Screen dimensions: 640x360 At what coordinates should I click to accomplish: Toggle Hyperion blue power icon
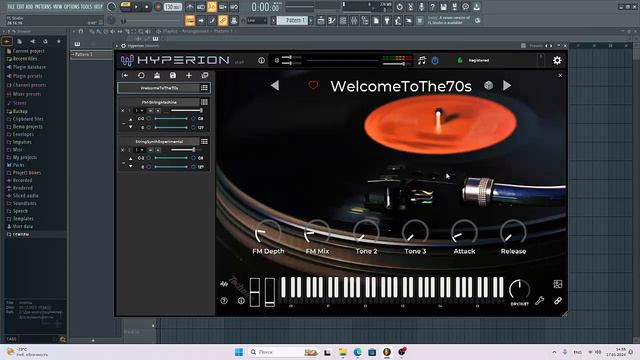pyautogui.click(x=435, y=60)
